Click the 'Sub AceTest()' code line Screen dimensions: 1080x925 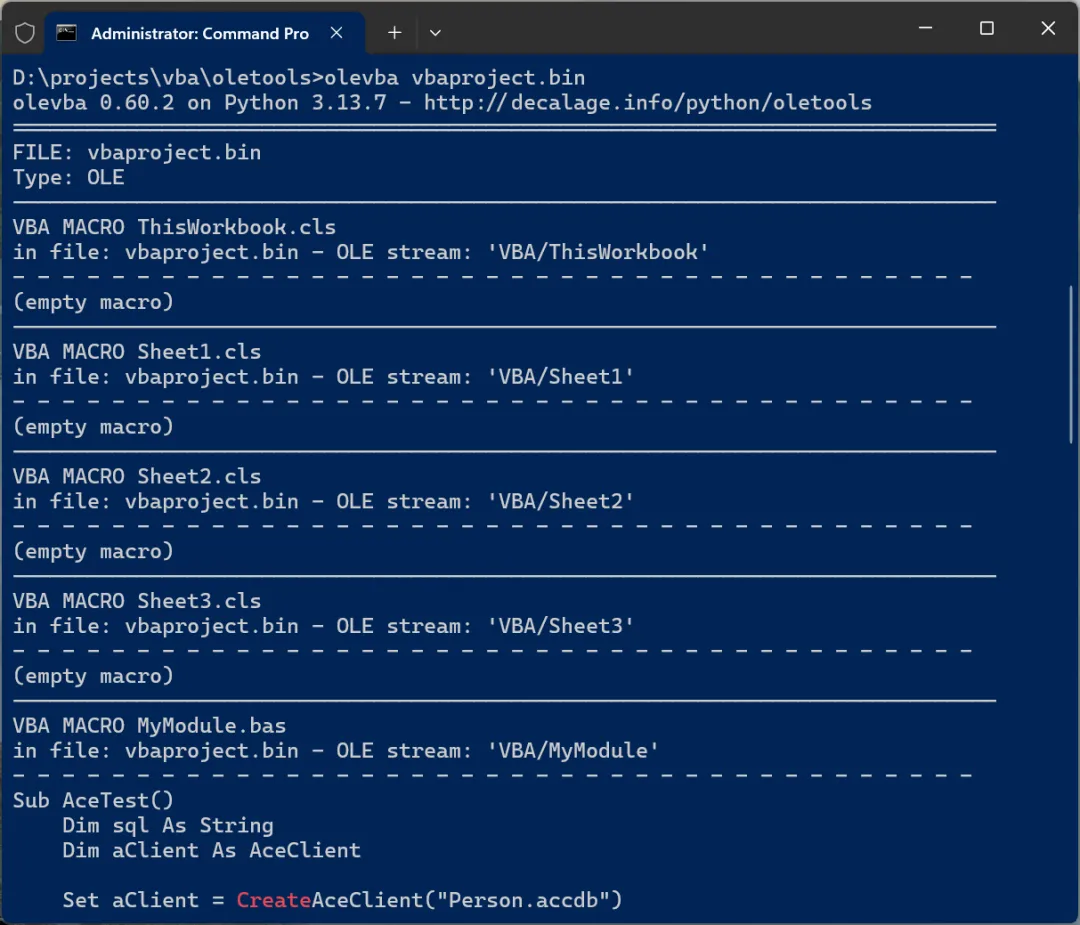[94, 801]
